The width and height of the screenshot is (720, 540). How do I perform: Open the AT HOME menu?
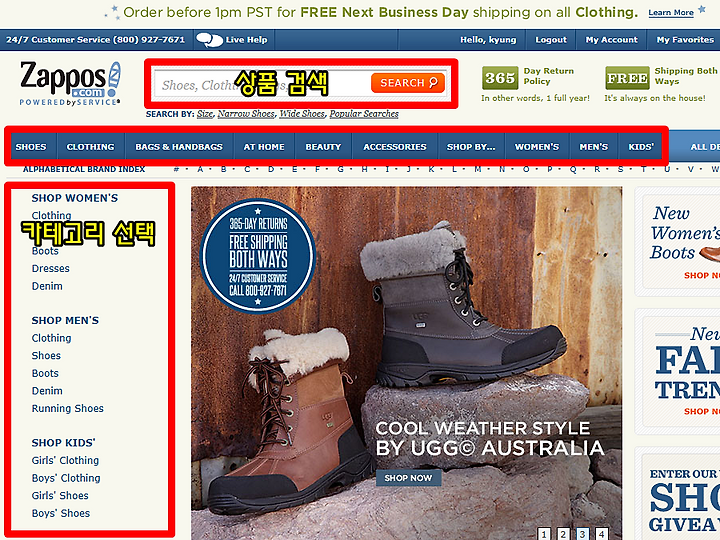point(264,147)
